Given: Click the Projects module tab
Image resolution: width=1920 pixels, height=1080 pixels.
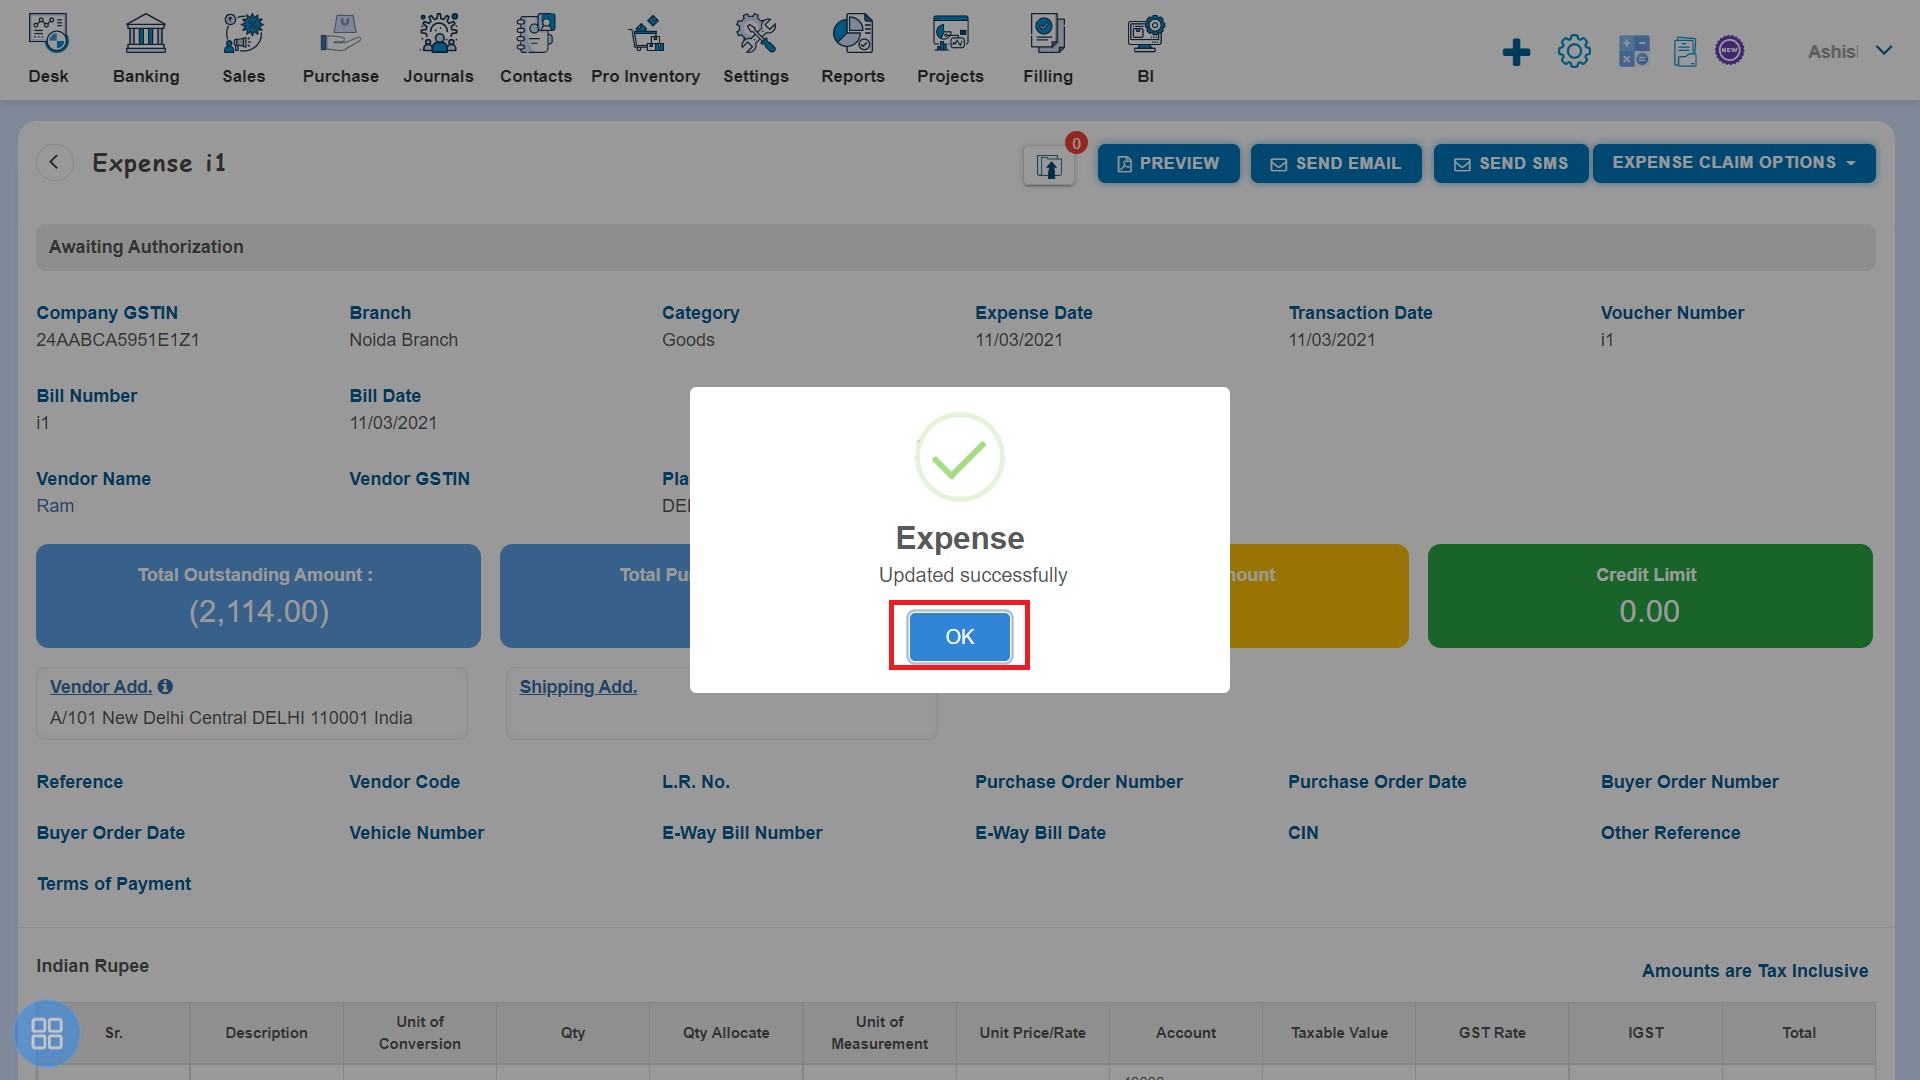Looking at the screenshot, I should pos(951,50).
